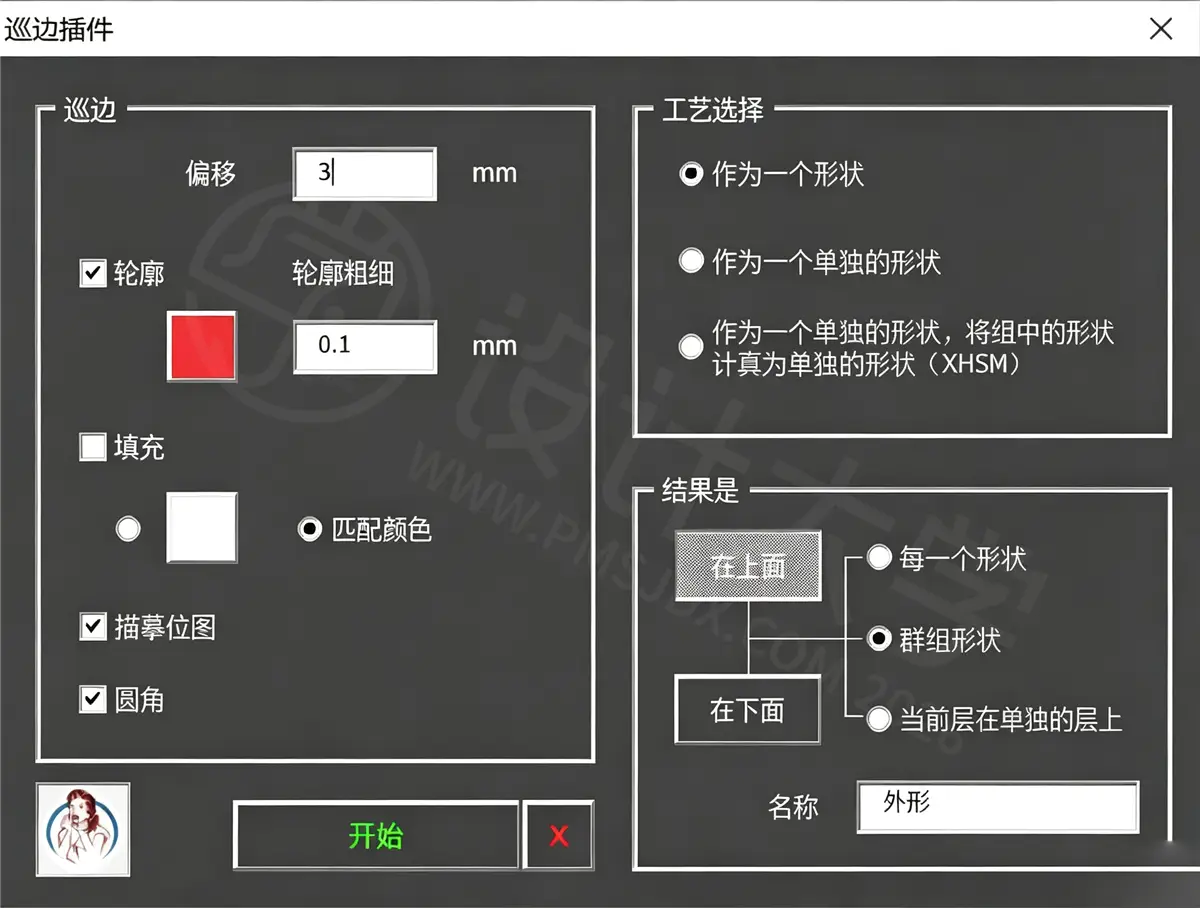Viewport: 1200px width, 908px height.
Task: Open the red outline color swatch
Action: pyautogui.click(x=202, y=345)
